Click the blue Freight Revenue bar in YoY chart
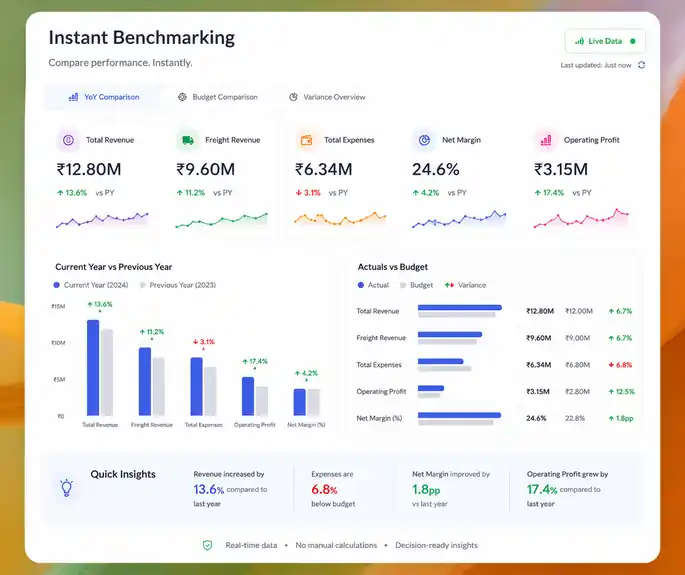 tap(145, 381)
